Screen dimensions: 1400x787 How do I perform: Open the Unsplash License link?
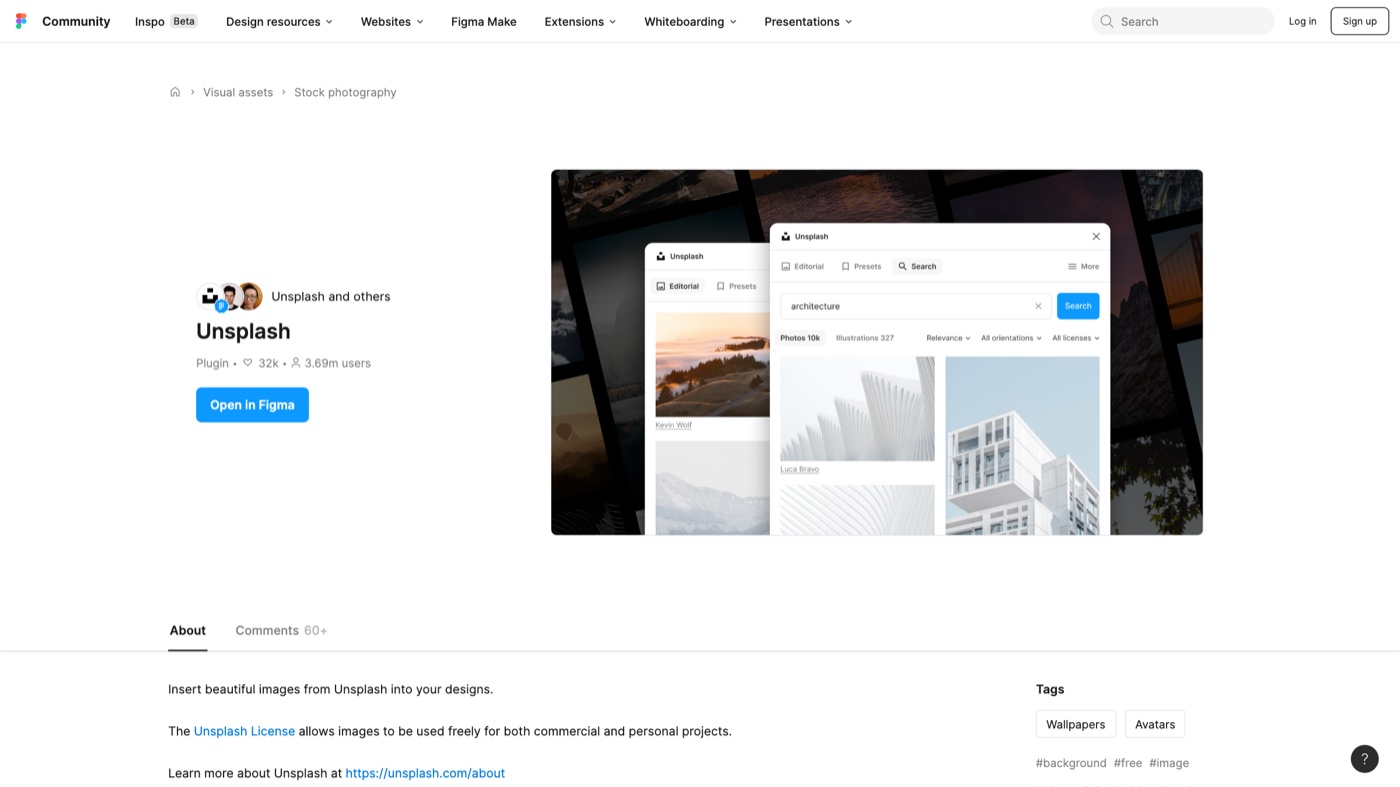(244, 731)
